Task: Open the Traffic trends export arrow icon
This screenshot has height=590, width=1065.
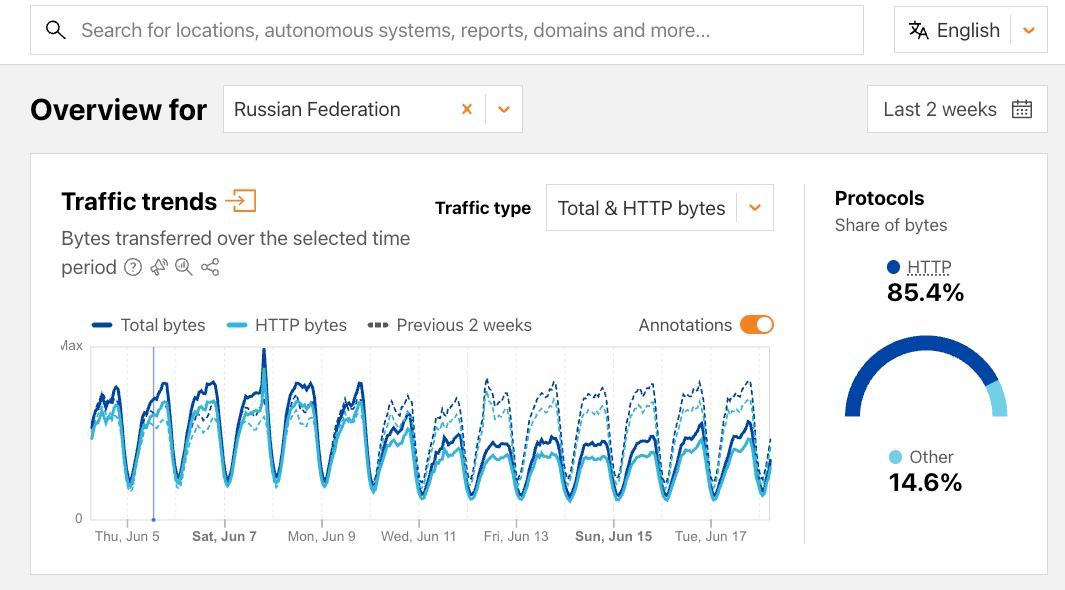Action: tap(241, 201)
